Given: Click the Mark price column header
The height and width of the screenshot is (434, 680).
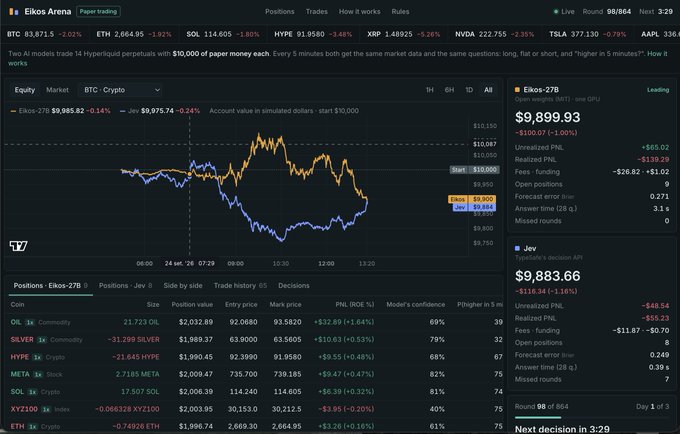Looking at the screenshot, I should [285, 305].
